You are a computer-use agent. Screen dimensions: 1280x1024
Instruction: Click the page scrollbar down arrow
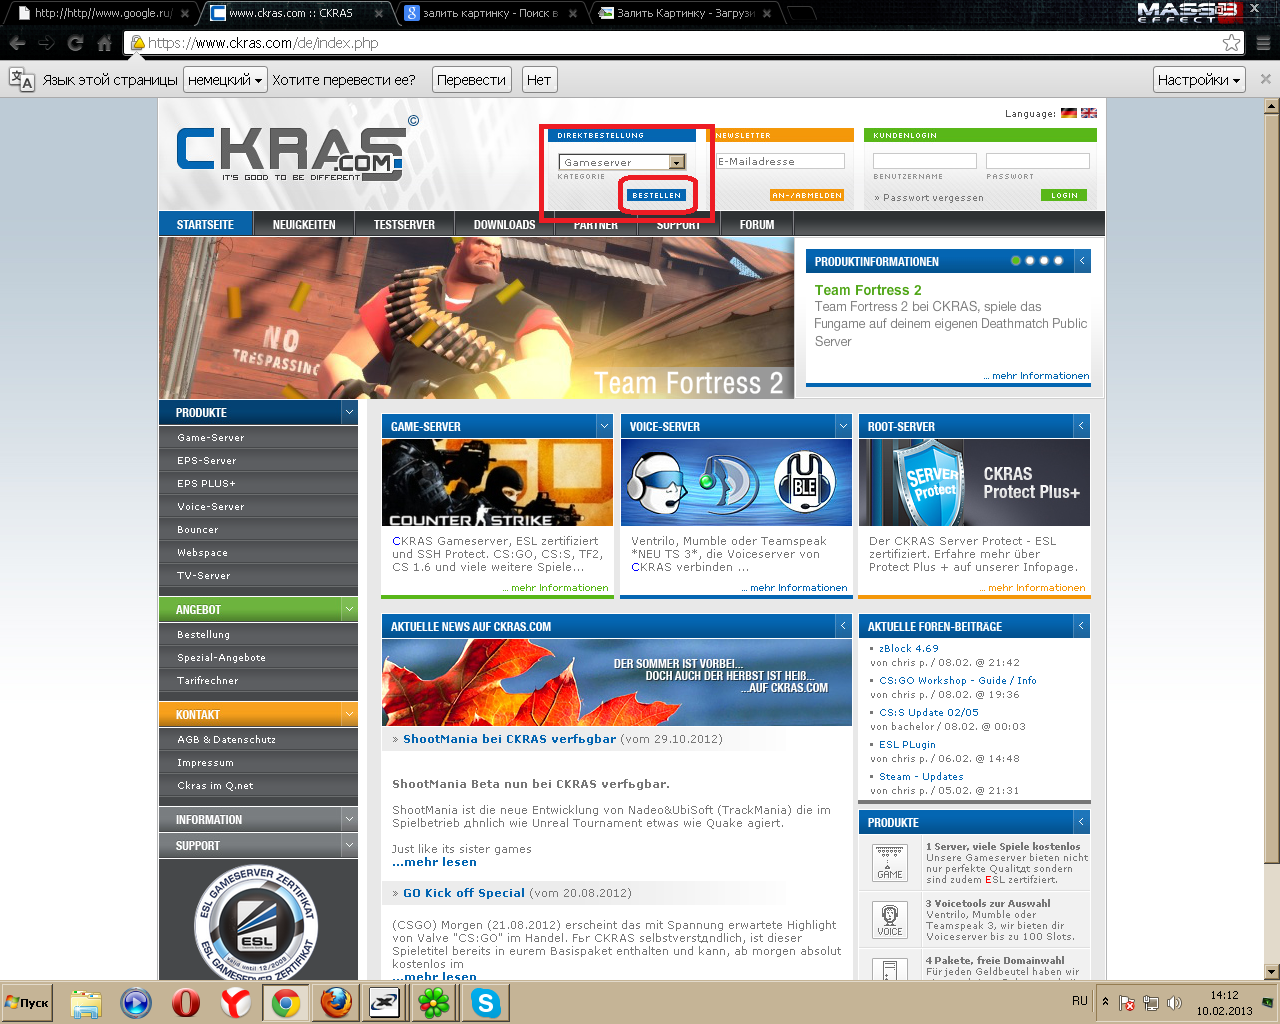pos(1271,971)
